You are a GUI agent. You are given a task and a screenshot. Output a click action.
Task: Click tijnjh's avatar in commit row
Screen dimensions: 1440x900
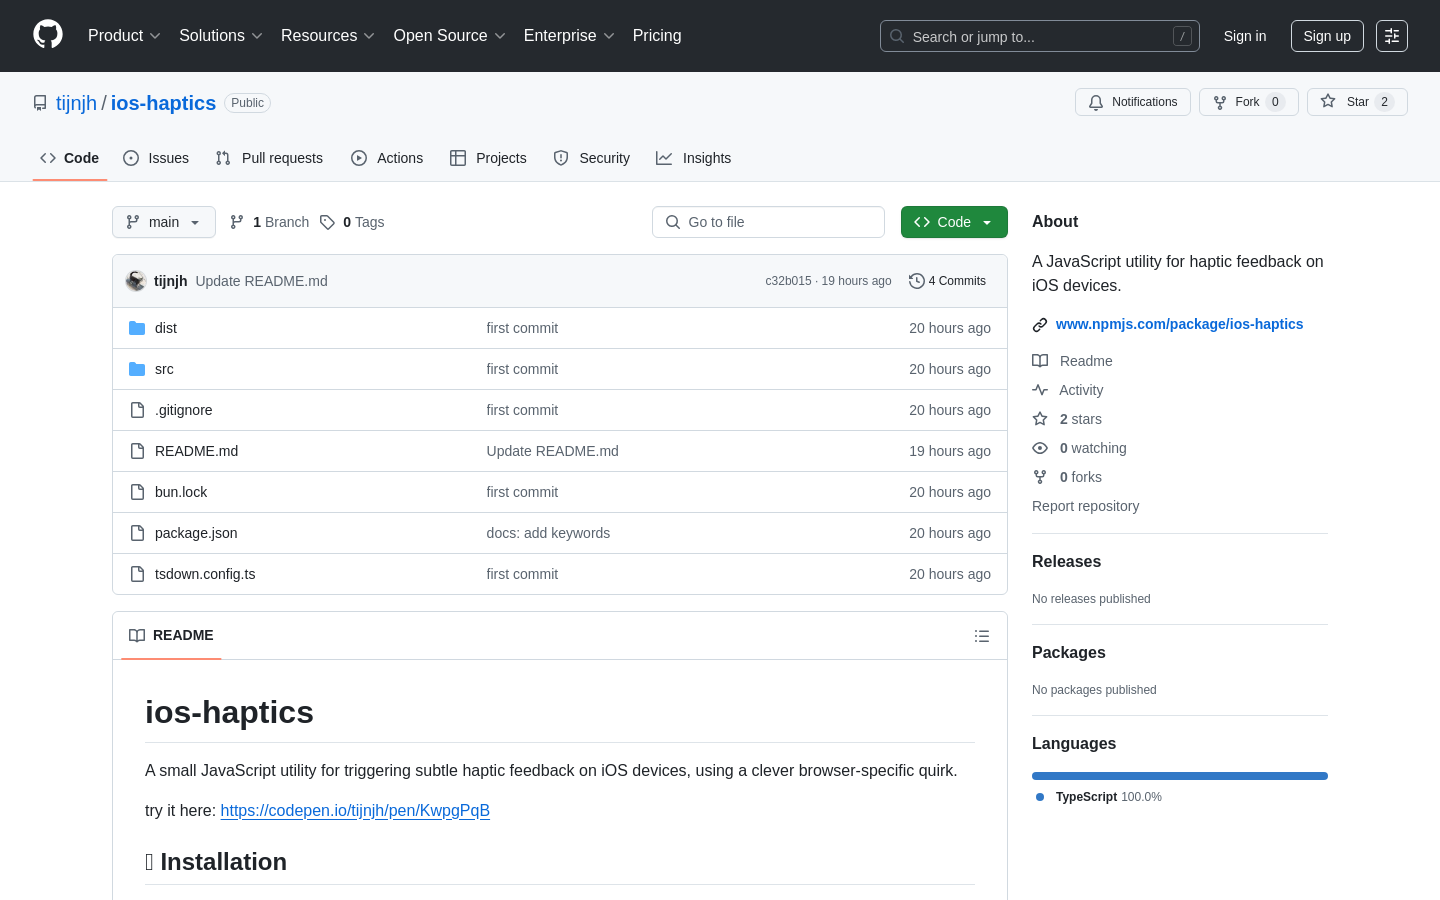pos(136,281)
